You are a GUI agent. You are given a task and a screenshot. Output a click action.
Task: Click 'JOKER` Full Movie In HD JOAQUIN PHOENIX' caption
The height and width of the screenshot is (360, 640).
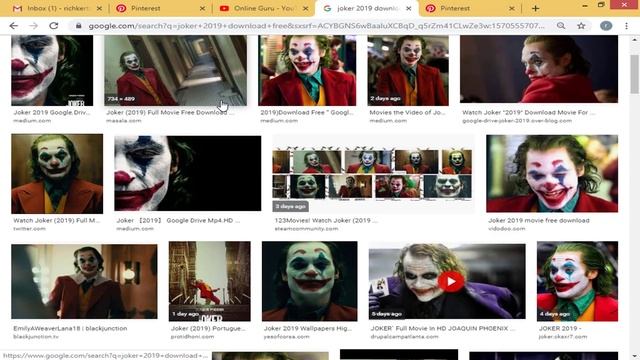click(443, 328)
